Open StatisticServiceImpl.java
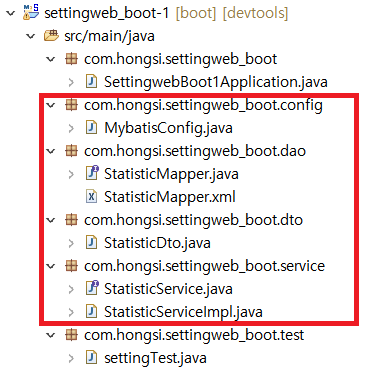Image resolution: width=369 pixels, height=369 pixels. click(183, 312)
